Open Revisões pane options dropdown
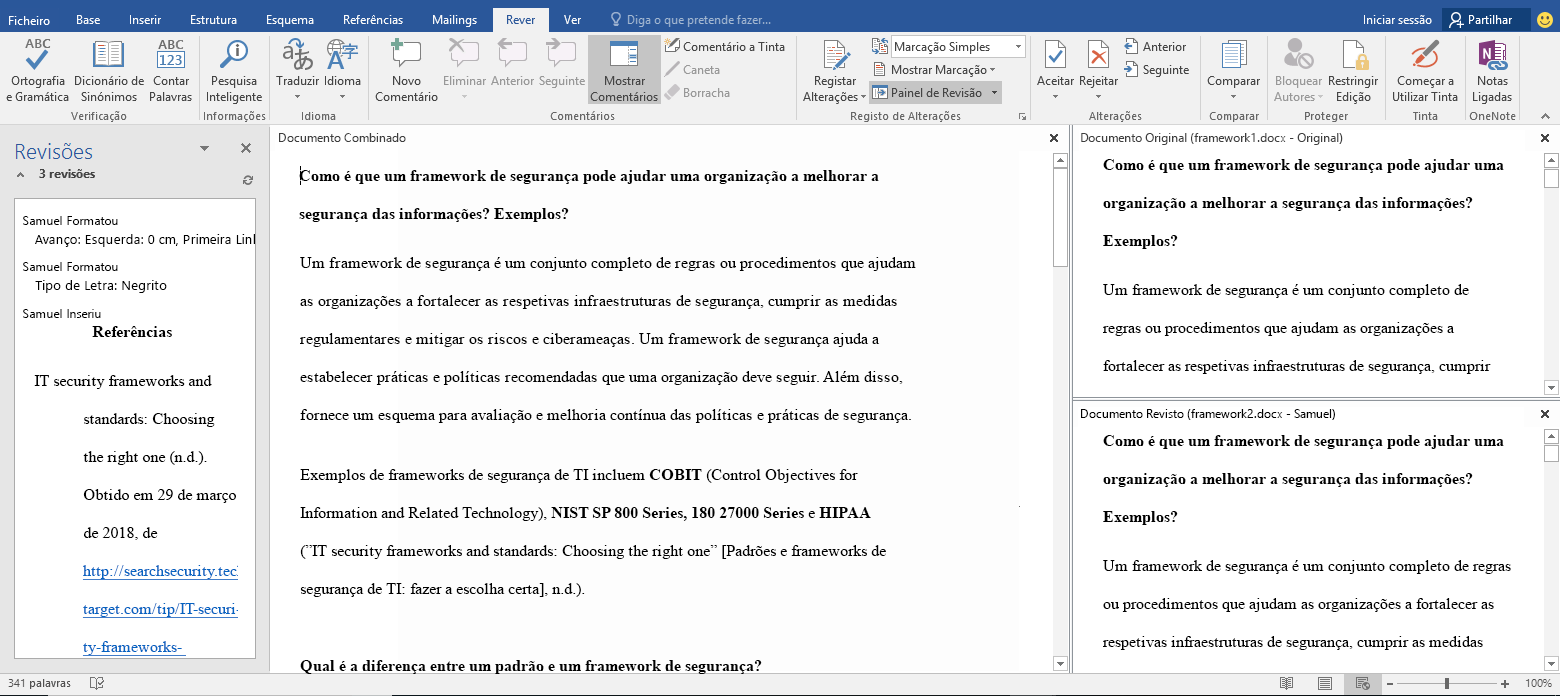 click(205, 148)
